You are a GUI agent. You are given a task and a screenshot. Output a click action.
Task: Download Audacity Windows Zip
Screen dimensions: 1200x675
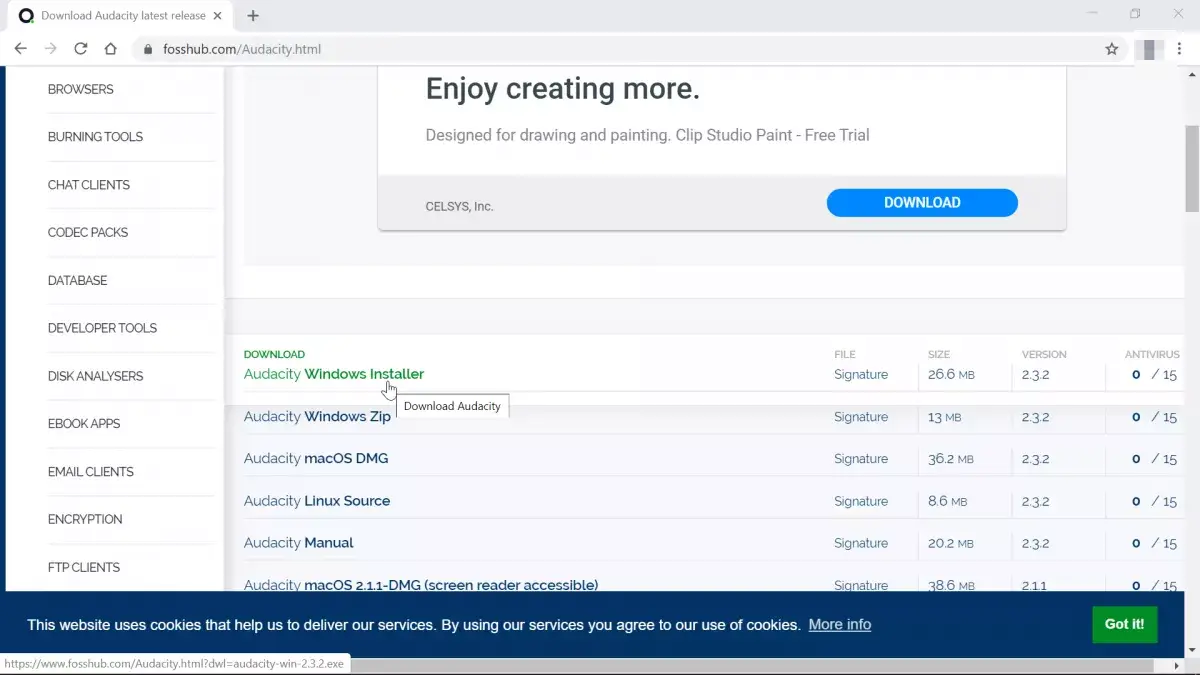(317, 416)
